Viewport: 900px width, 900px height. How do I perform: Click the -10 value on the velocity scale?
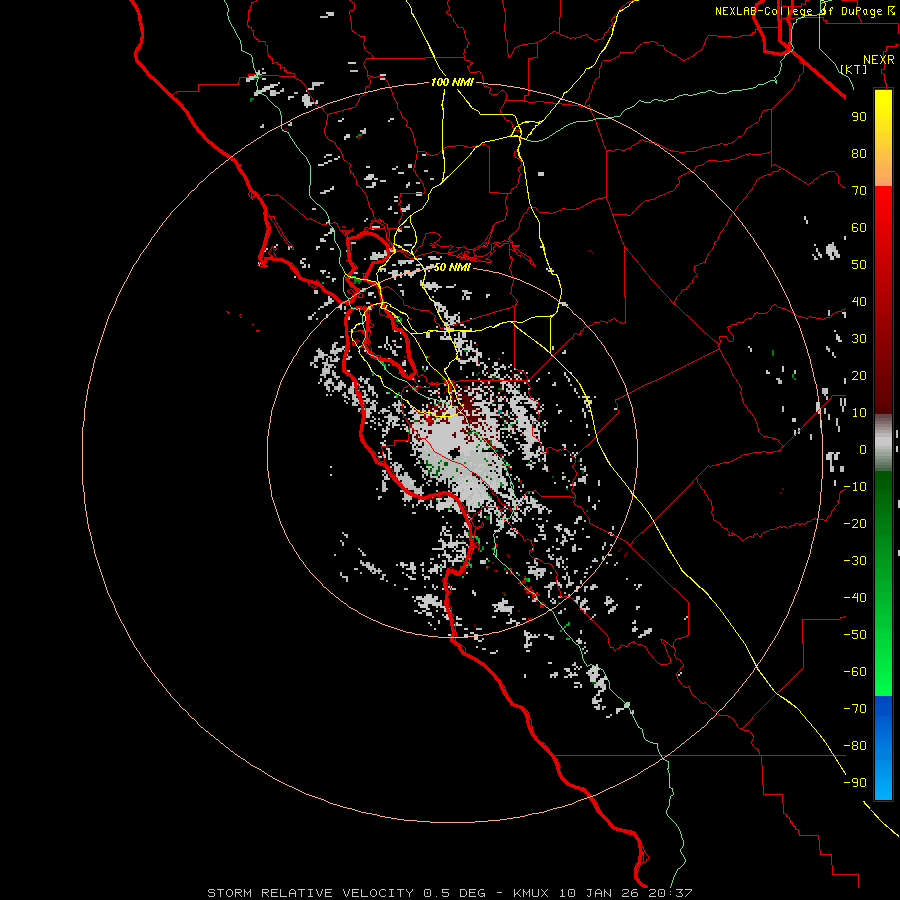[x=855, y=487]
